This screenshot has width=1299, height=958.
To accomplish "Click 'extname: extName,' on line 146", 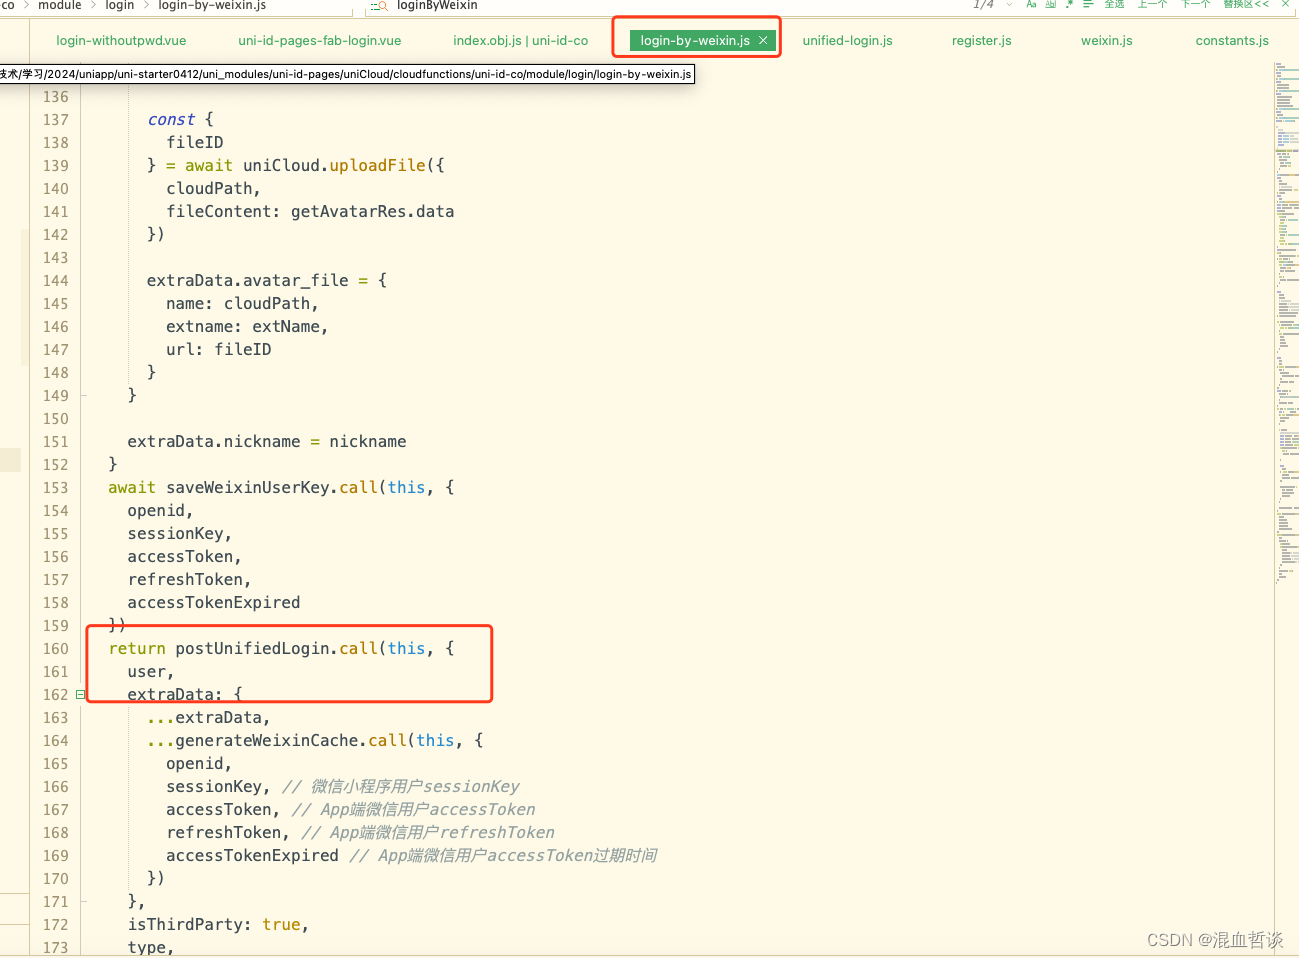I will pos(247,327).
